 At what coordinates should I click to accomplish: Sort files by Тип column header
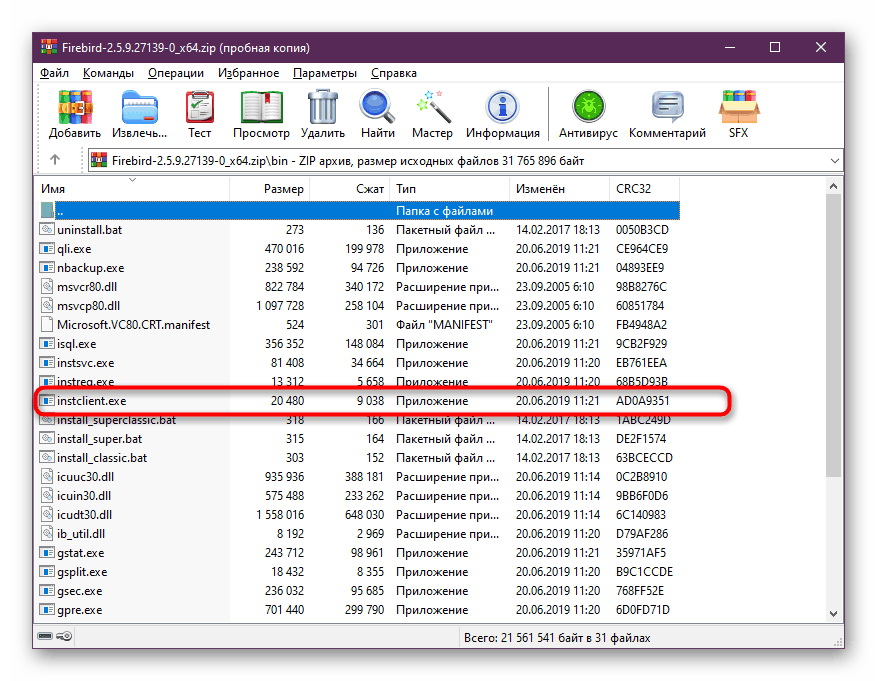(450, 188)
